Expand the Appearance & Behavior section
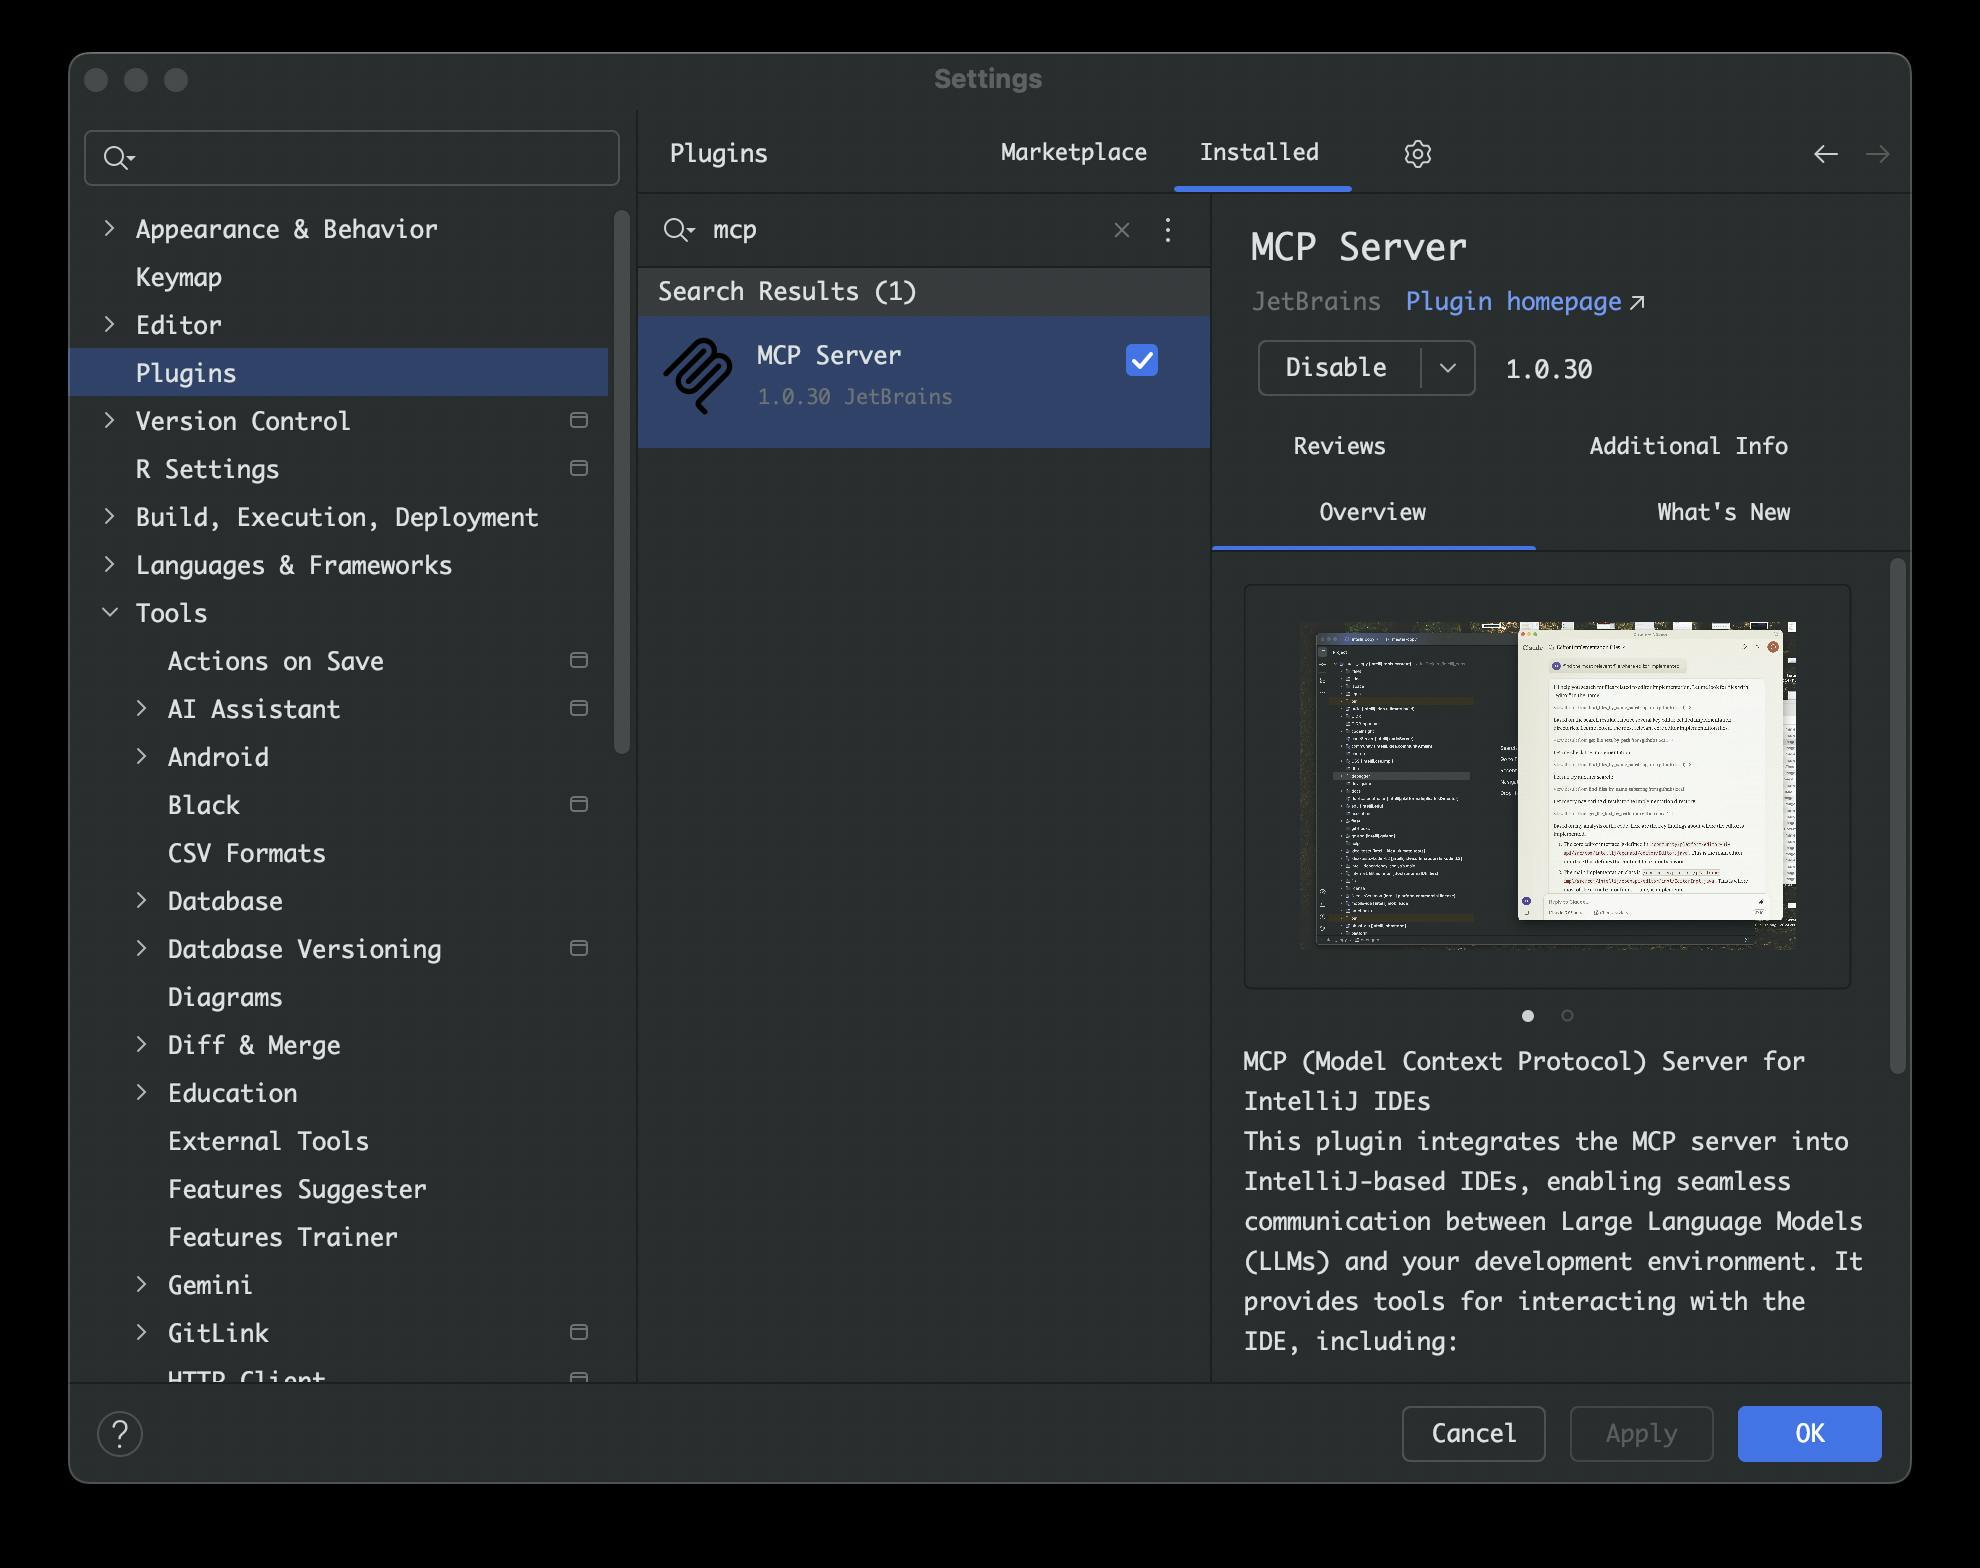Image resolution: width=1980 pixels, height=1568 pixels. click(x=110, y=228)
